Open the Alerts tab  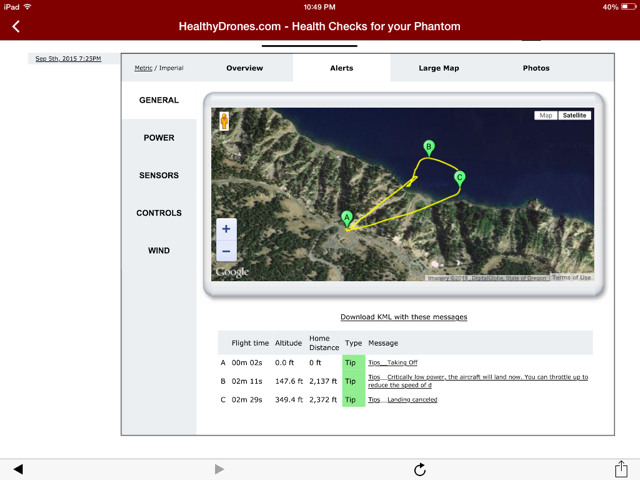click(342, 68)
